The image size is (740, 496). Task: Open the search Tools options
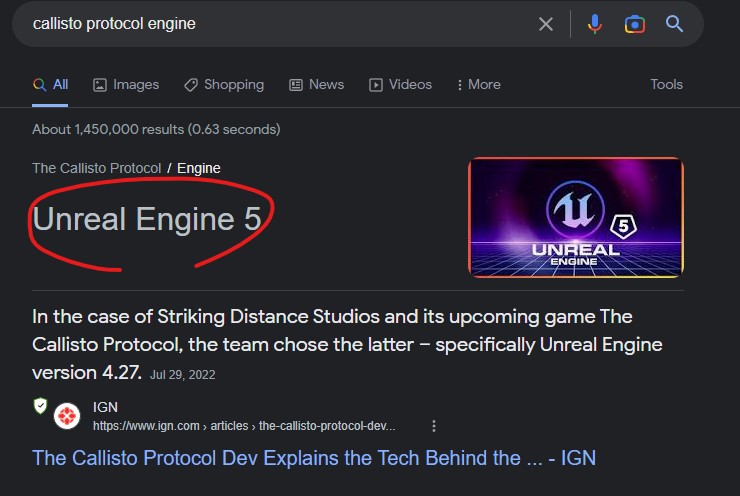(666, 85)
